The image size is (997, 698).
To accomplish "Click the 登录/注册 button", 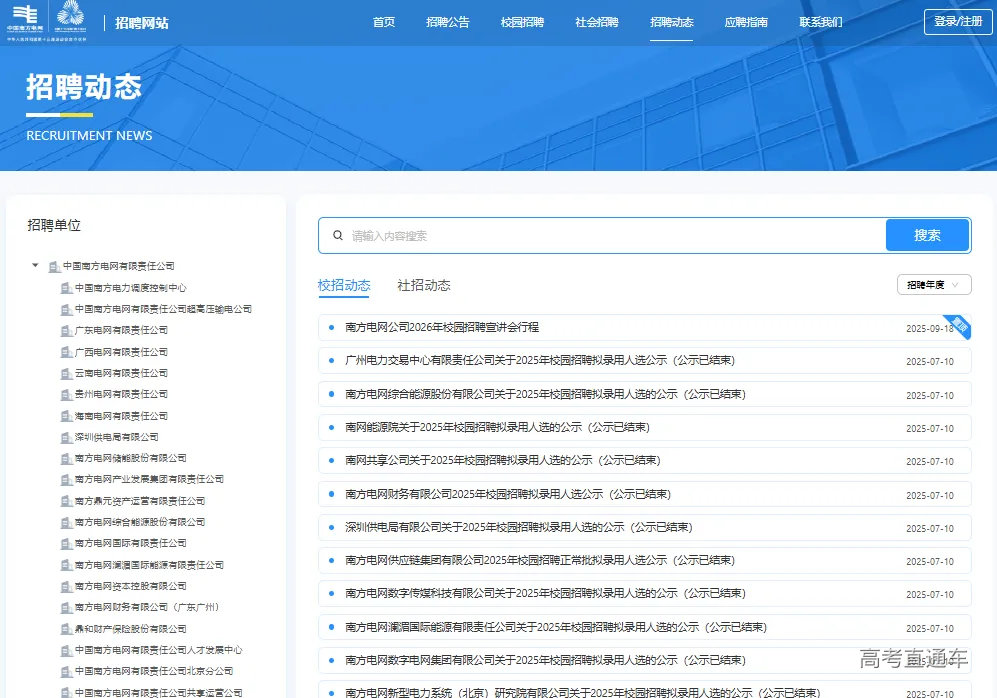I will tap(957, 22).
